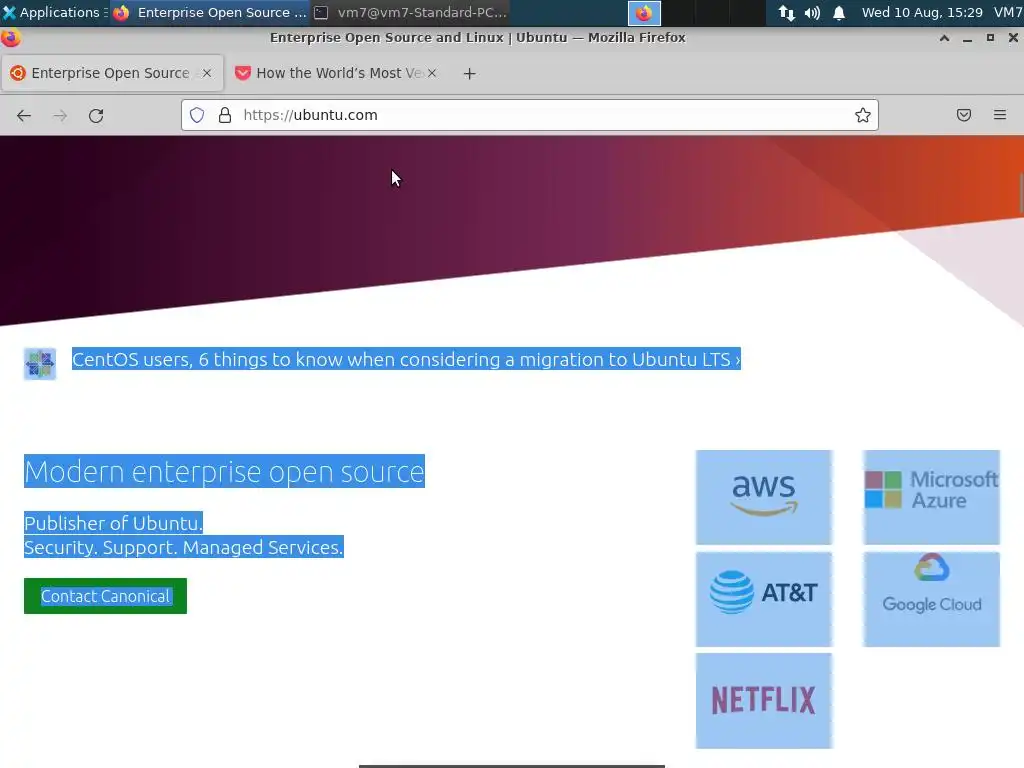1024x768 pixels.
Task: Click Security. Support. Managed Services. text
Action: coord(184,547)
